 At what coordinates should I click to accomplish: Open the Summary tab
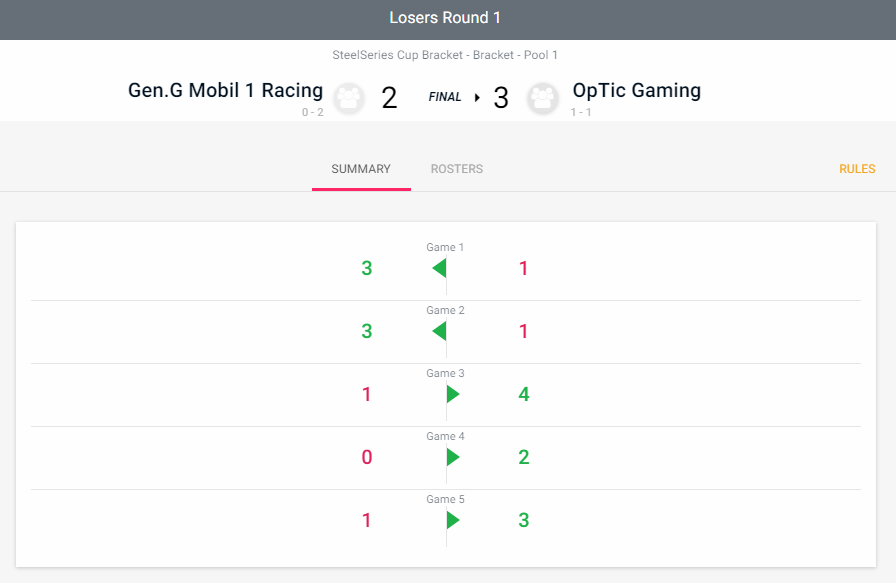click(x=361, y=169)
